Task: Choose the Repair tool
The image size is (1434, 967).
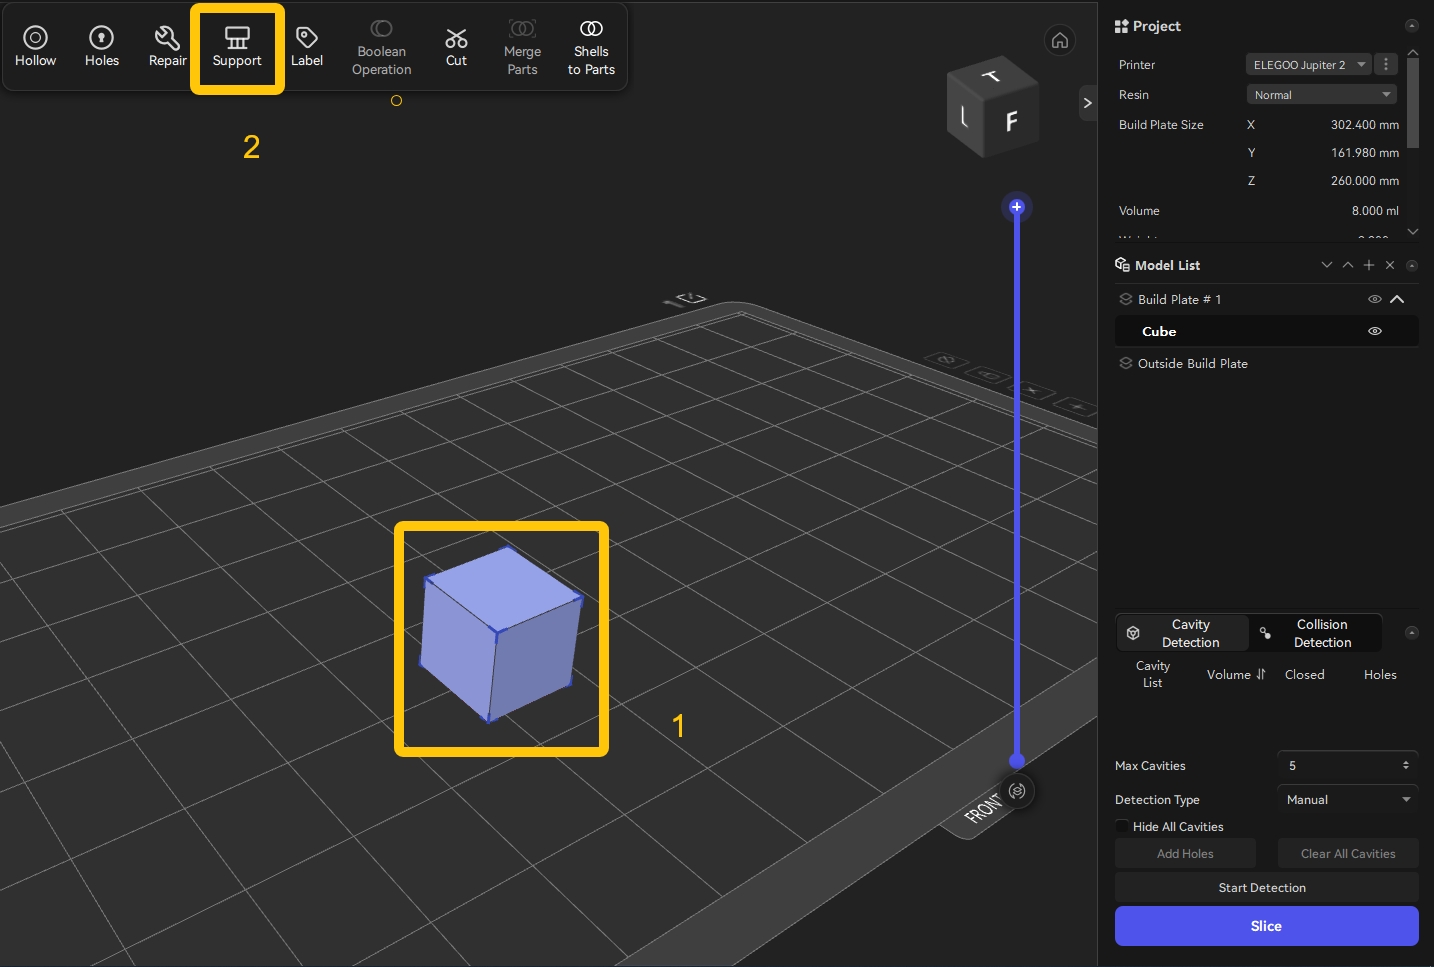Action: coord(167,47)
